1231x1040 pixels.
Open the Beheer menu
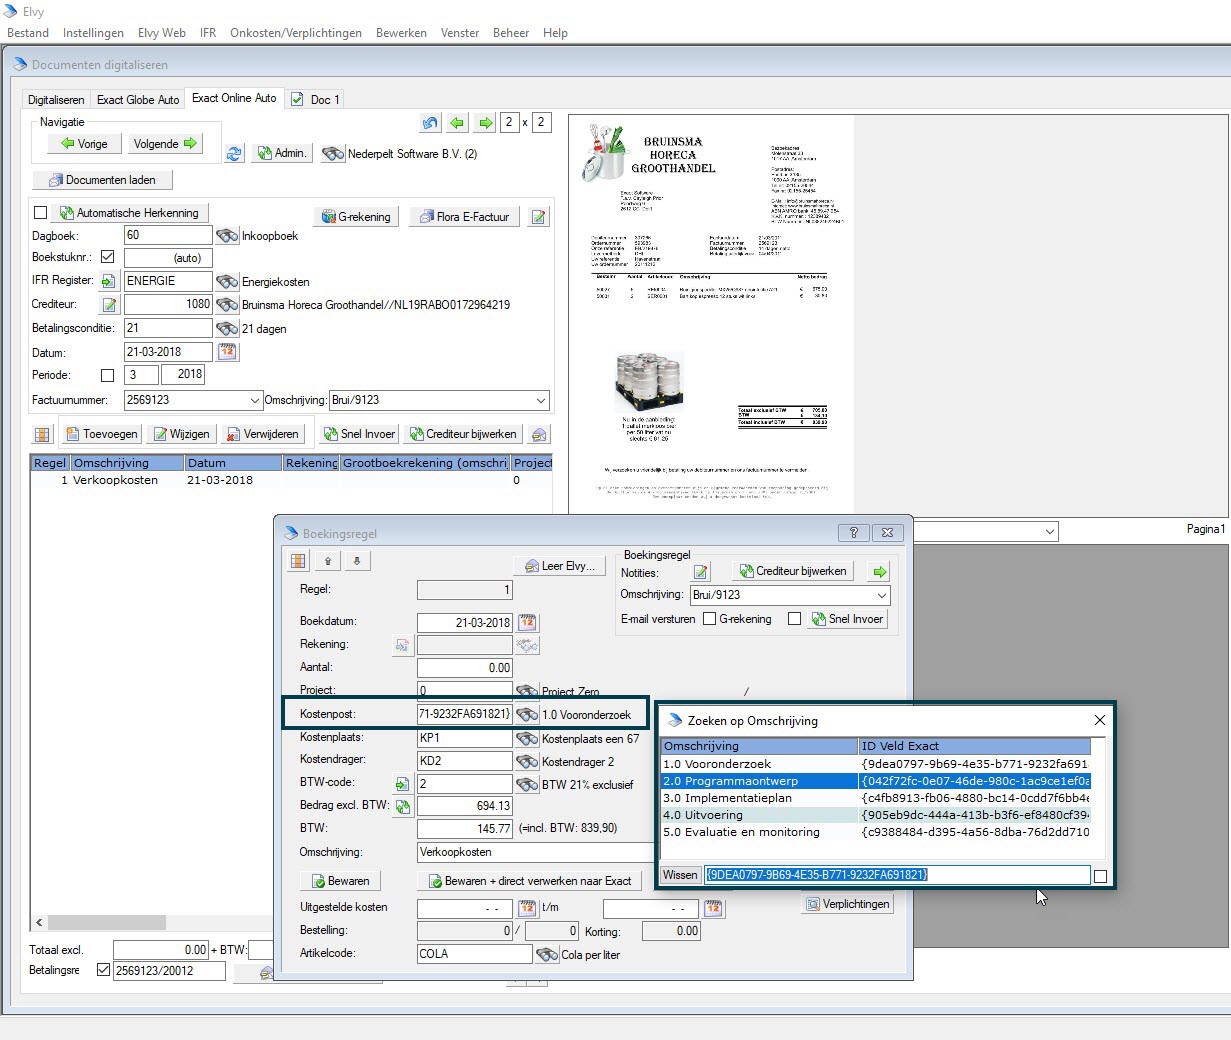(511, 33)
